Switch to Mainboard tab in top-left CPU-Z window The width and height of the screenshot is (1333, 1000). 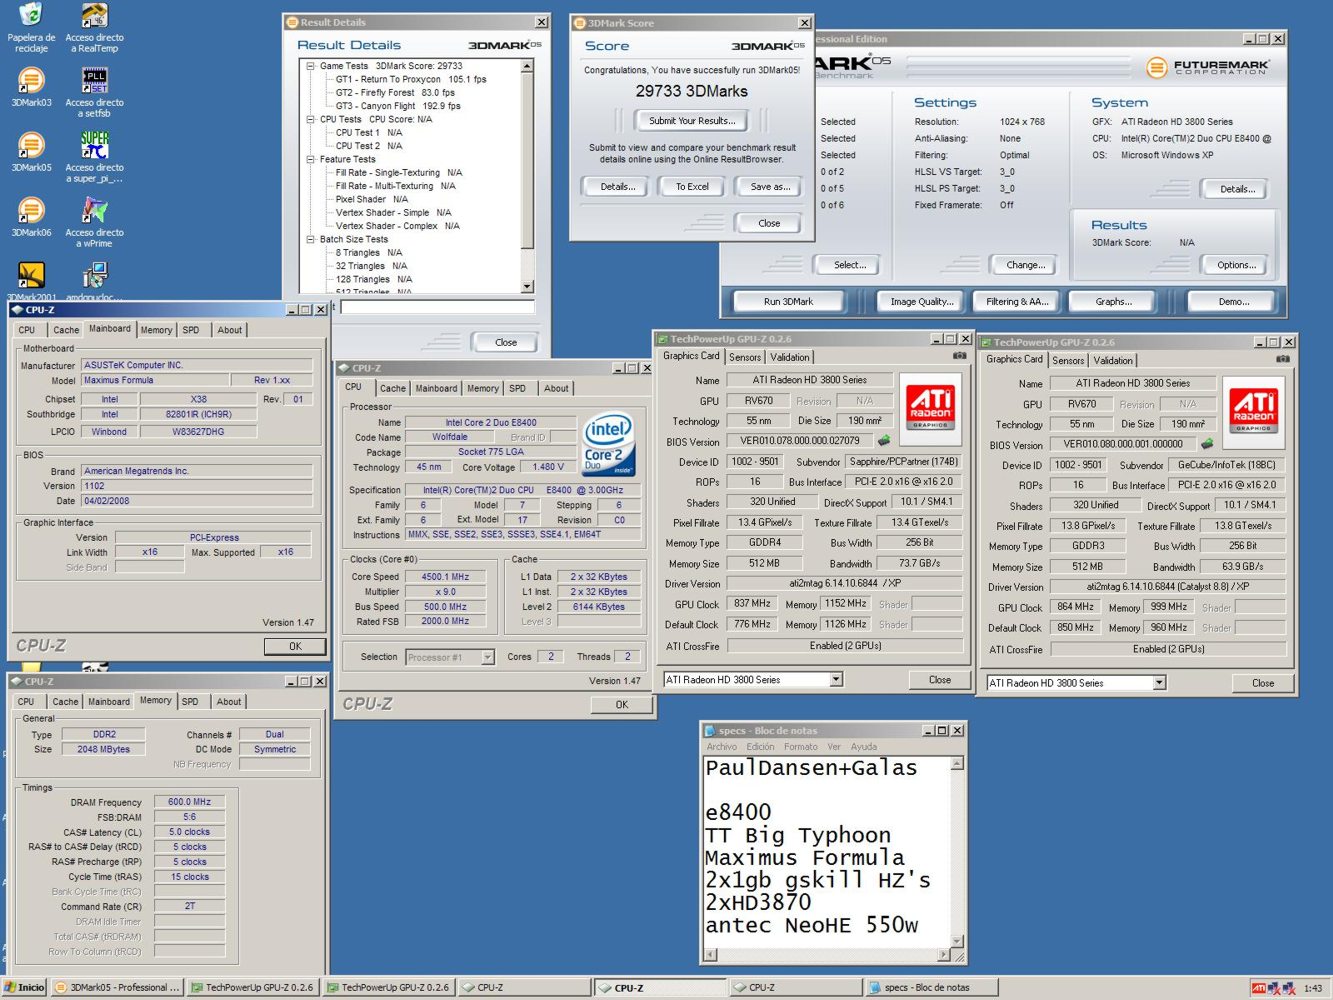click(110, 329)
